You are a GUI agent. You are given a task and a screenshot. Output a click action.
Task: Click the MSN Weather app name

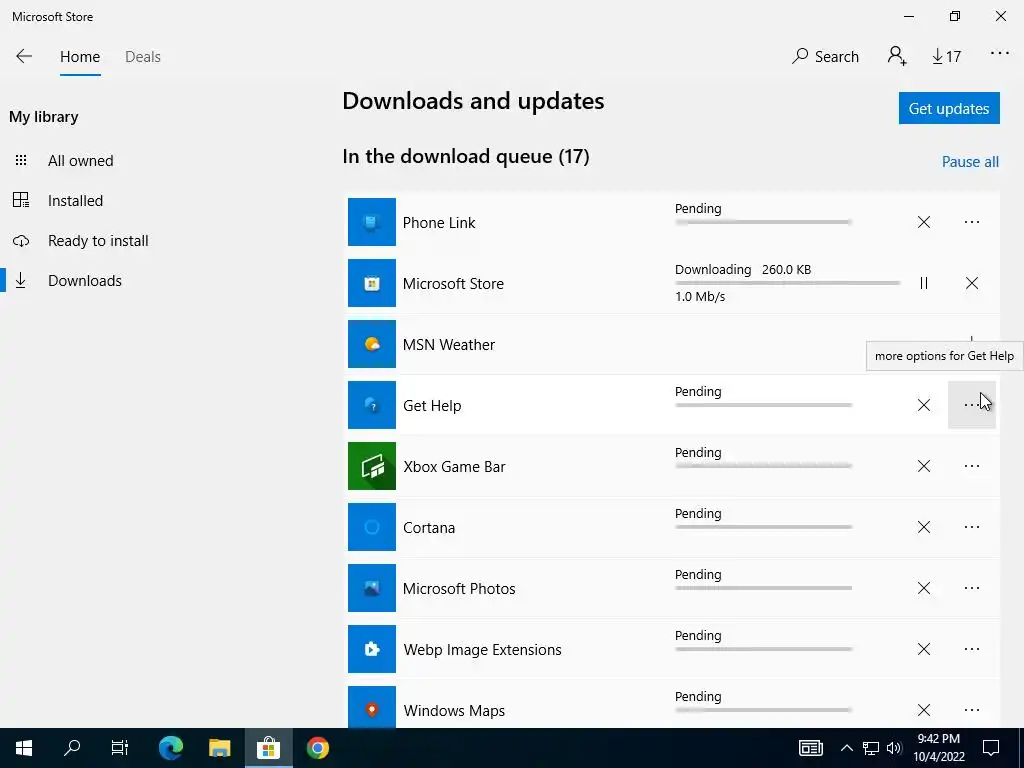tap(449, 345)
